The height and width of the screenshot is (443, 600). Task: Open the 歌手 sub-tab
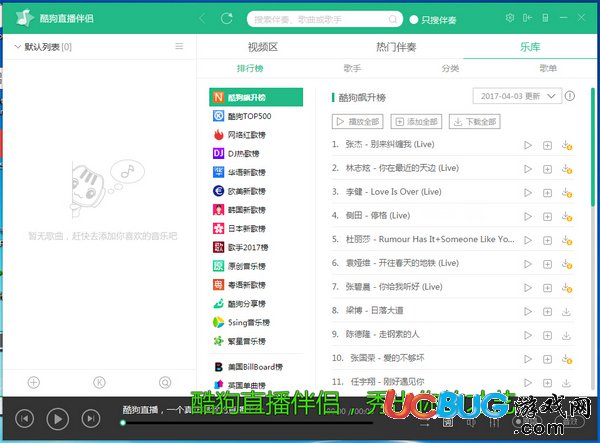[352, 68]
